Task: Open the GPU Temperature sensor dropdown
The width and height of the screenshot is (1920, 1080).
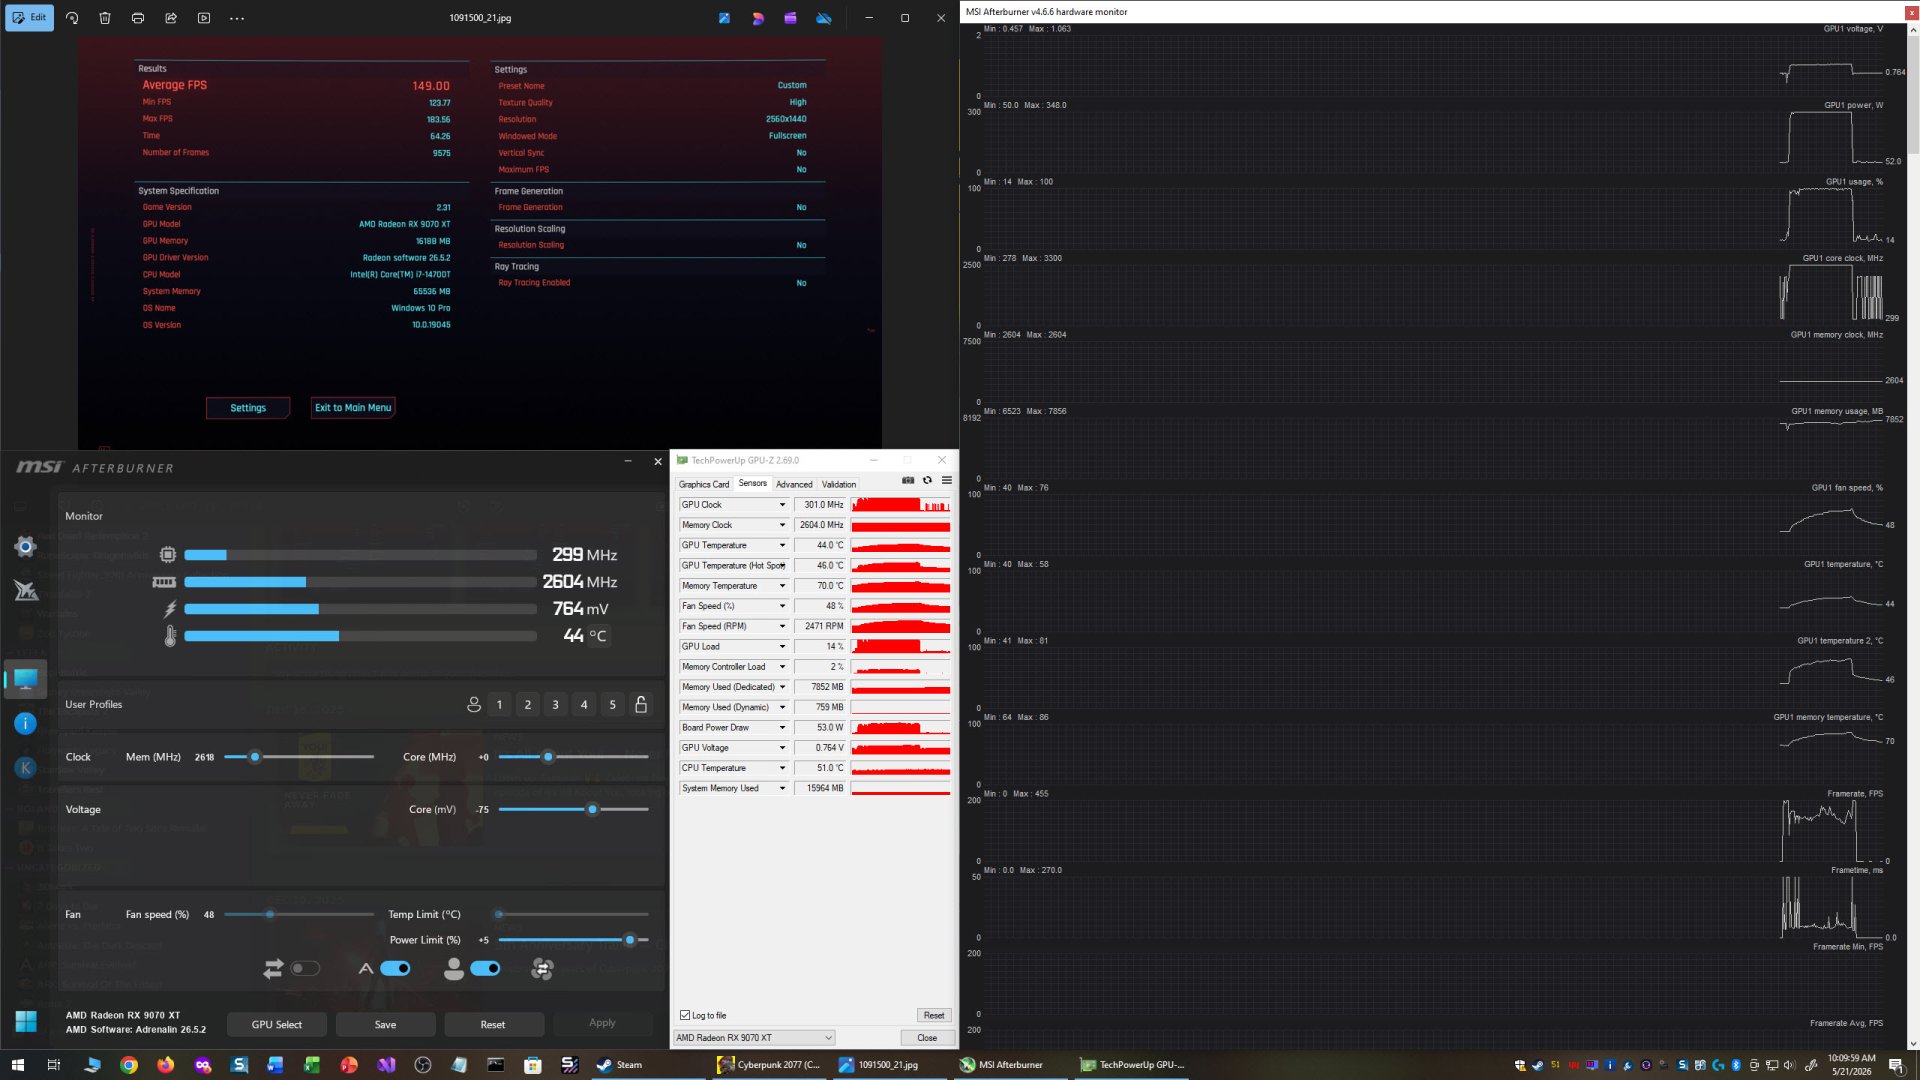Action: [x=782, y=545]
